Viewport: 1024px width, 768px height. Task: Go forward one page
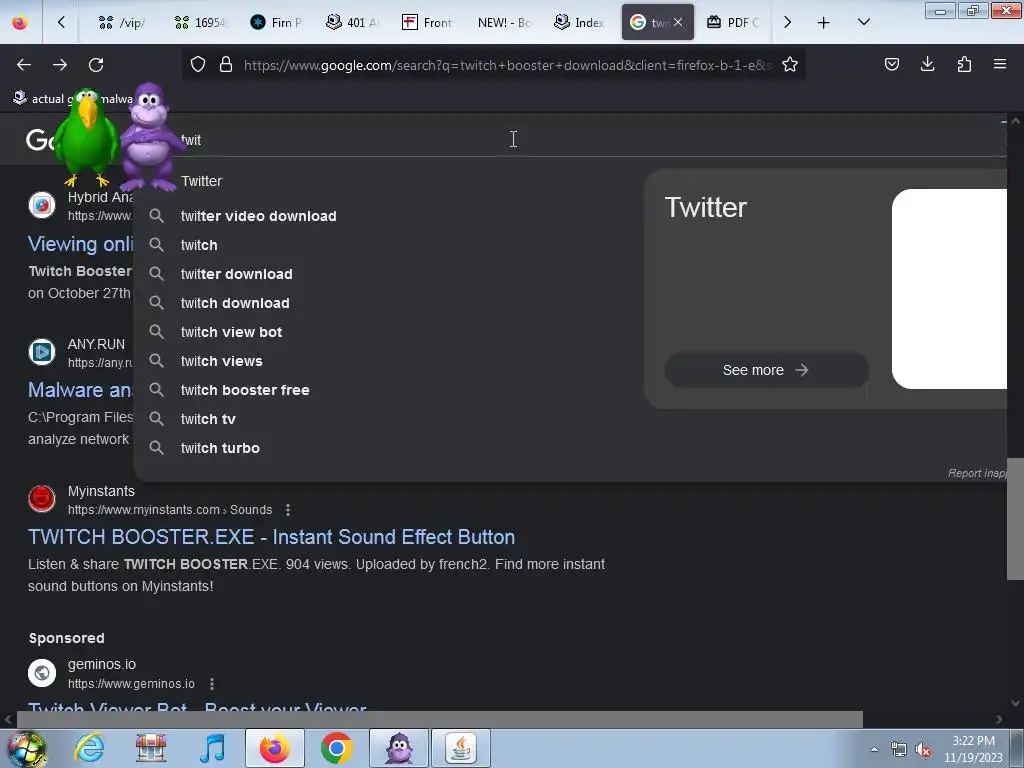click(60, 65)
